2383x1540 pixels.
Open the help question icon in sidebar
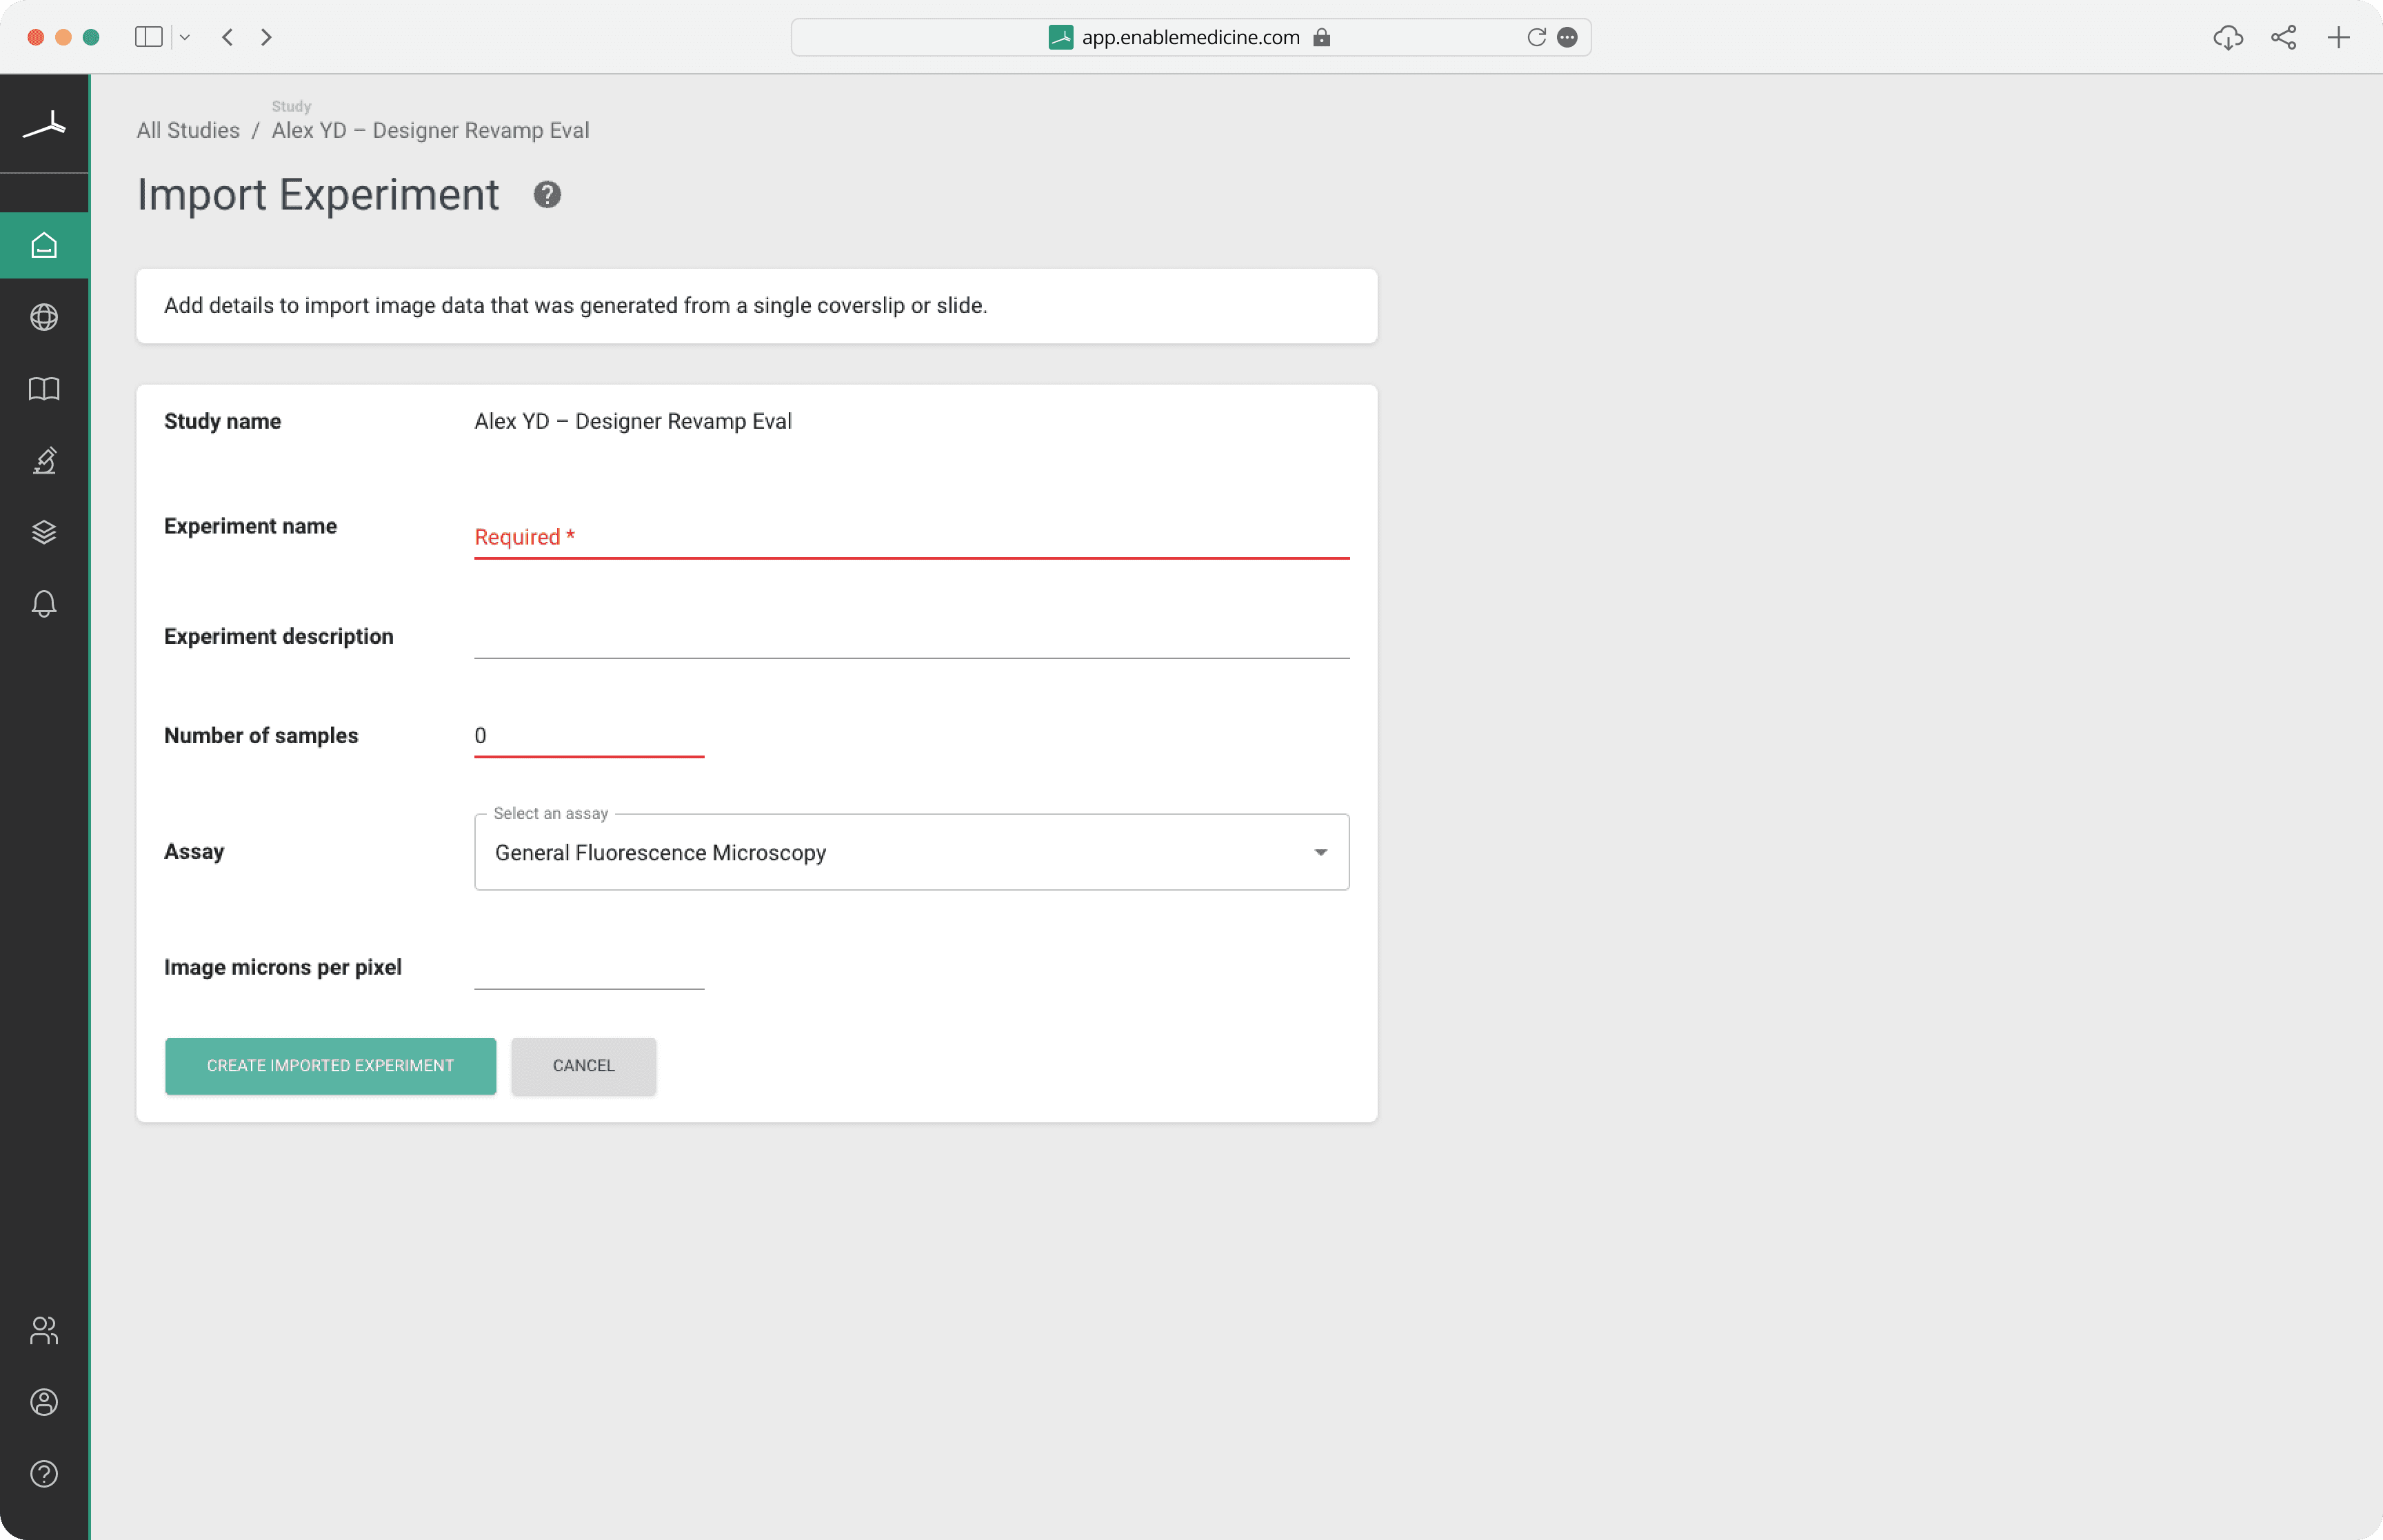pyautogui.click(x=44, y=1474)
